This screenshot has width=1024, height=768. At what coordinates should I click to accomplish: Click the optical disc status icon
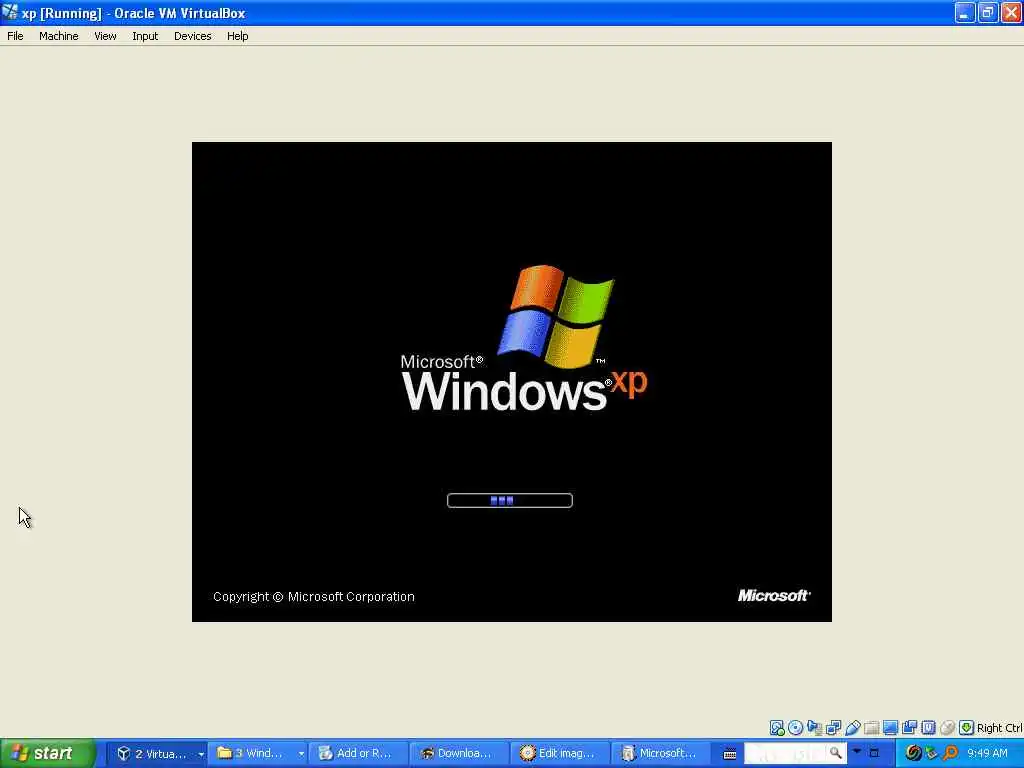coord(795,728)
